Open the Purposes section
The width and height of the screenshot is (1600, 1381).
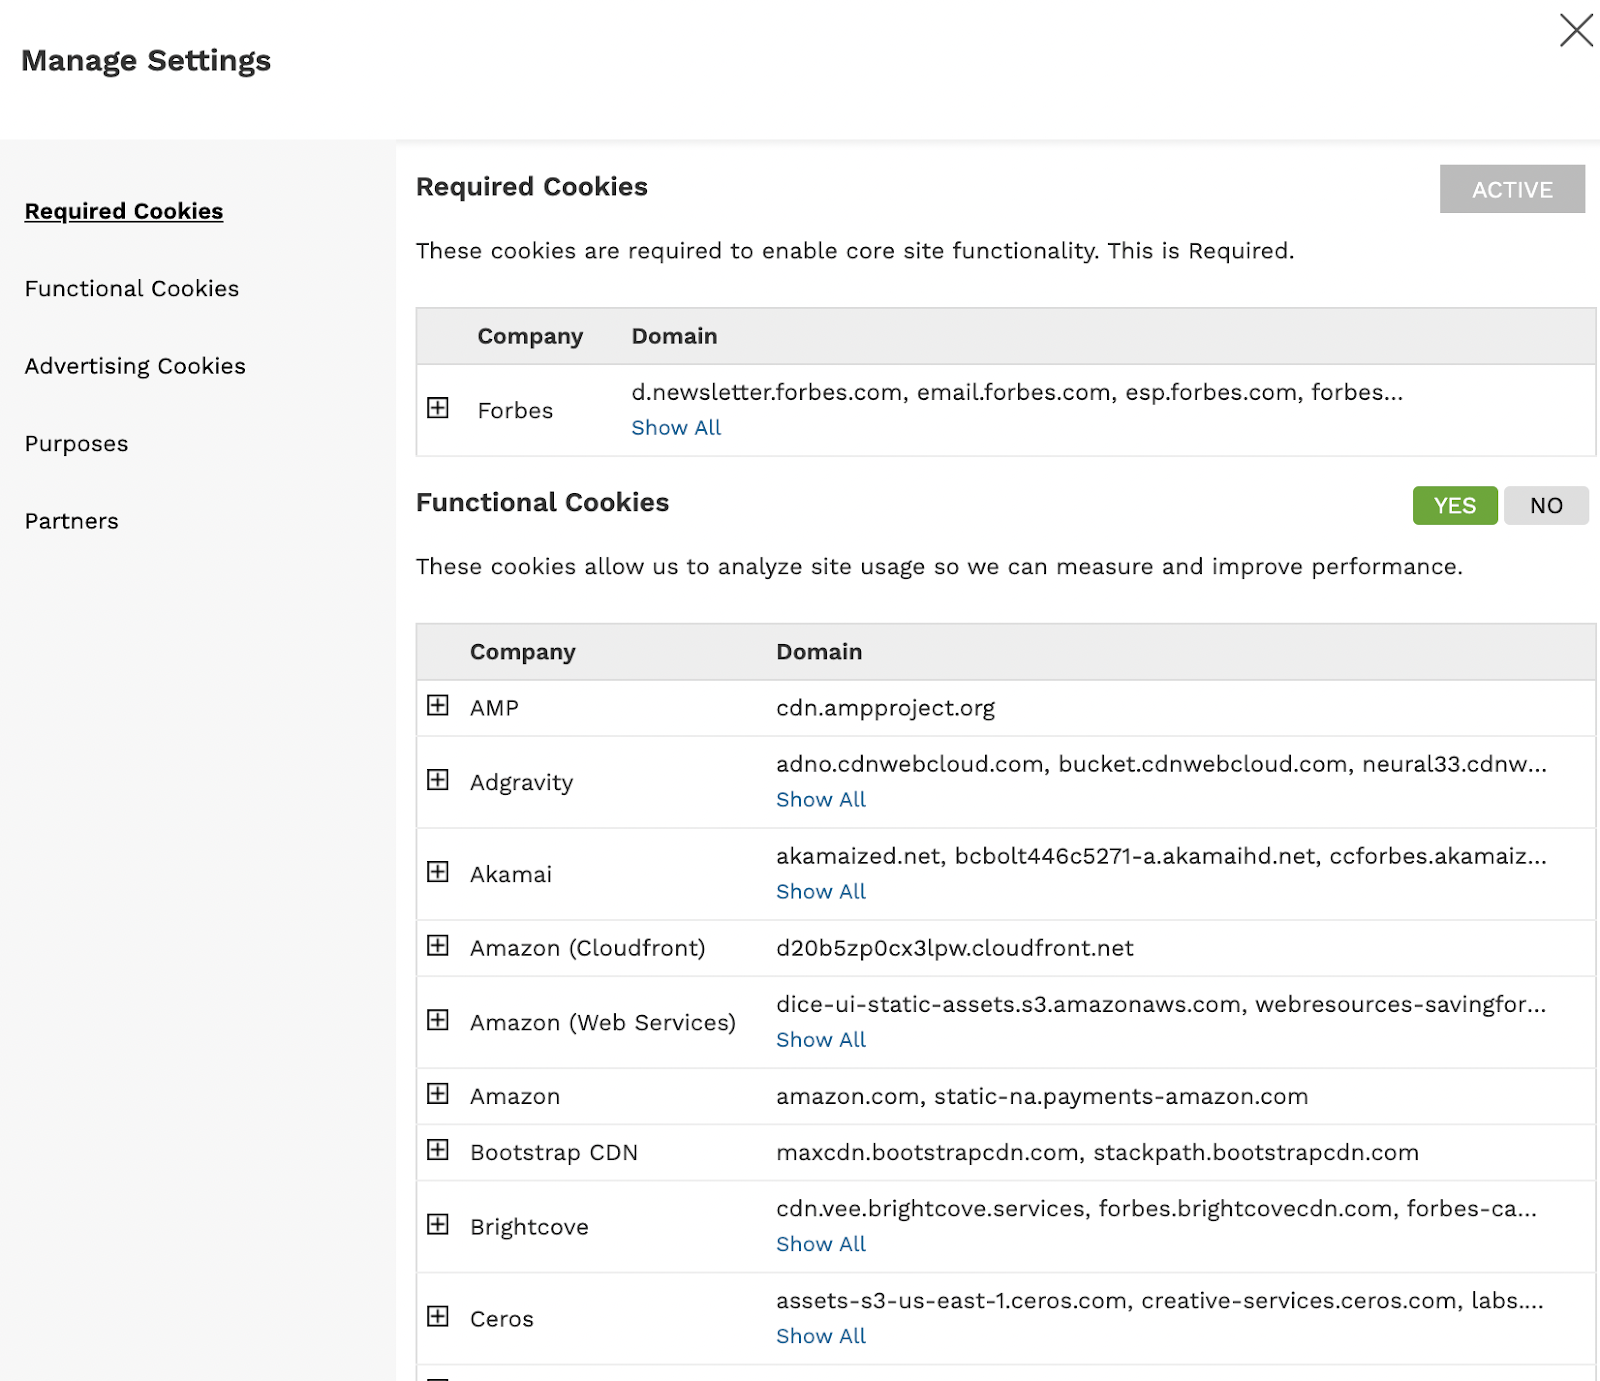(x=77, y=444)
